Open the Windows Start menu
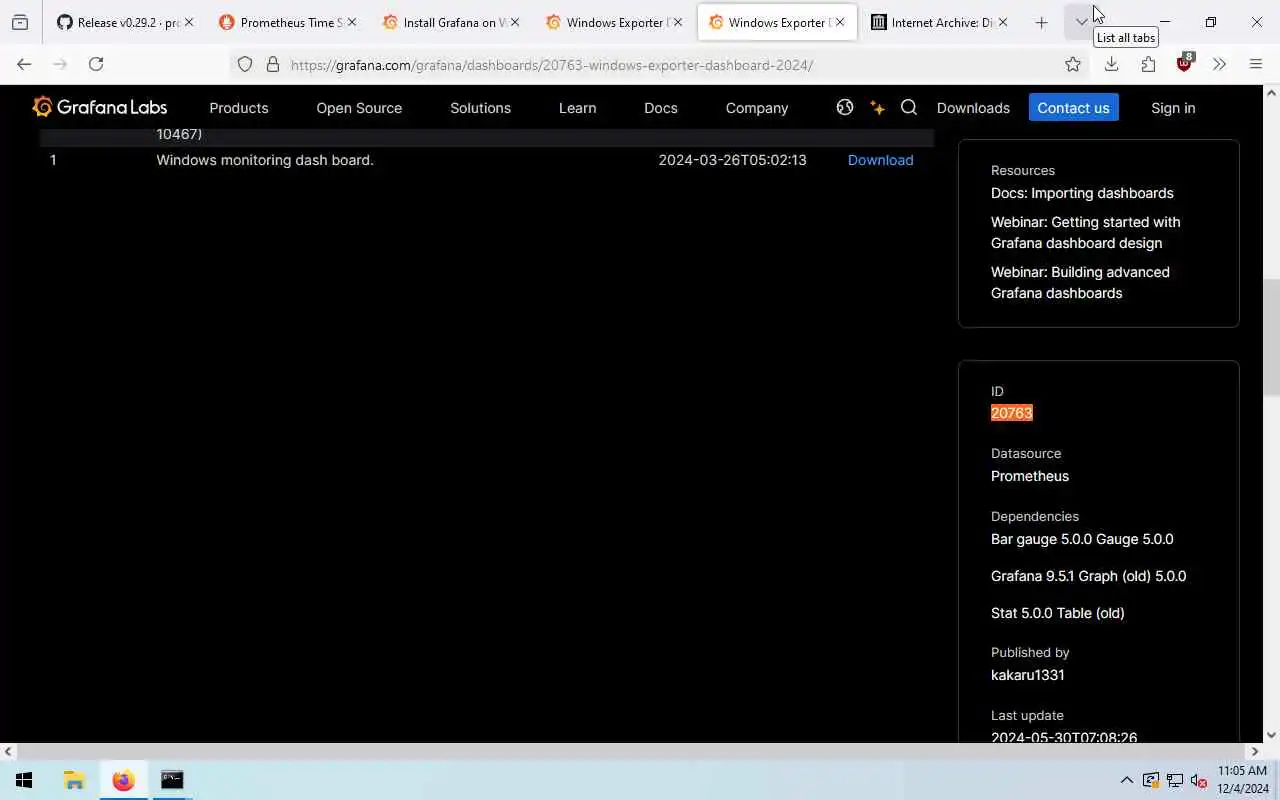 (24, 780)
